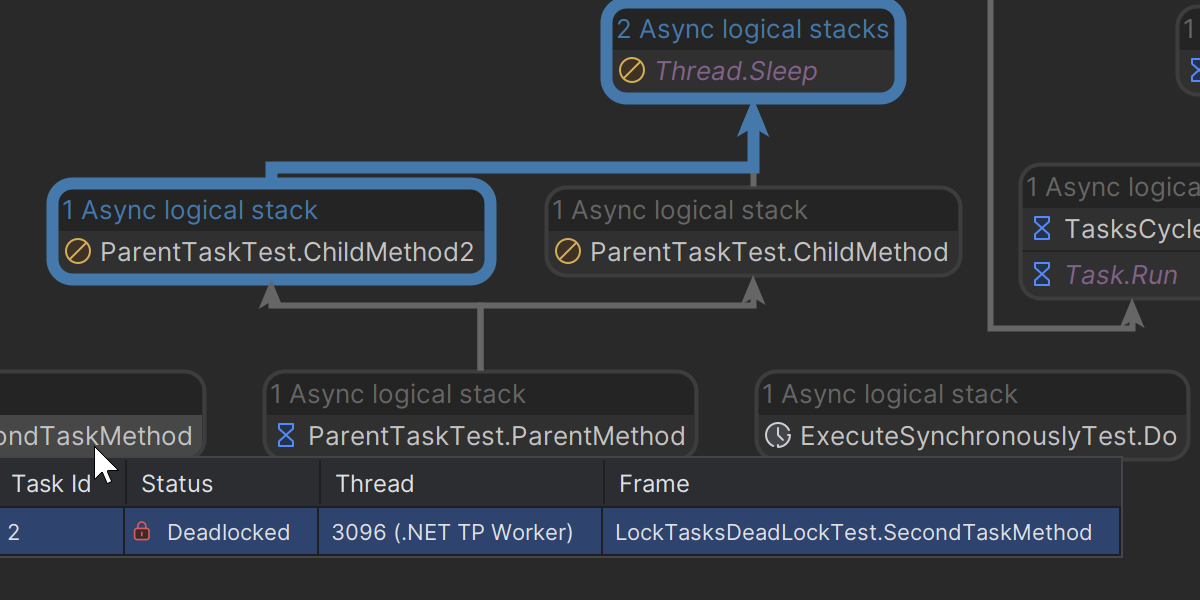Click the red lock icon beside Deadlocked
This screenshot has width=1200, height=600.
pos(142,532)
